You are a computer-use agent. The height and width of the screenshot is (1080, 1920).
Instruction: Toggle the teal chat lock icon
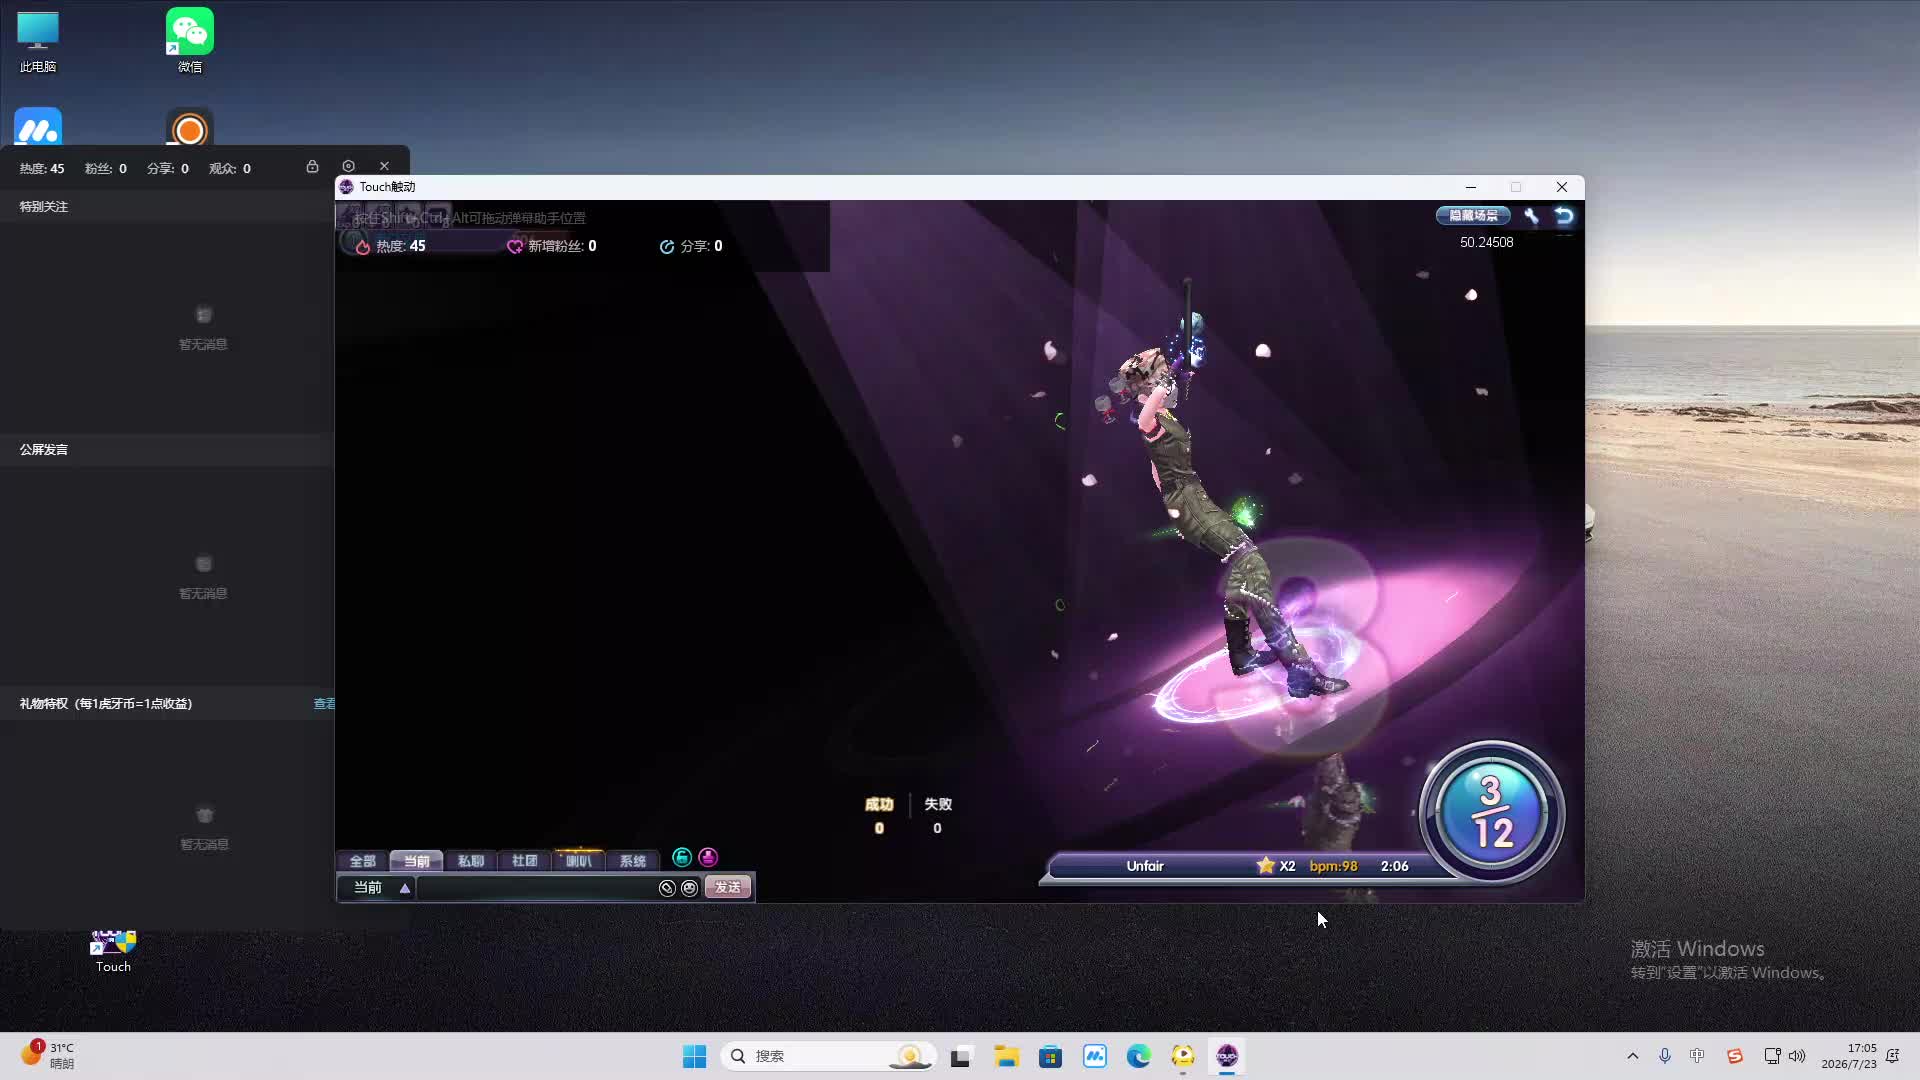click(x=682, y=857)
